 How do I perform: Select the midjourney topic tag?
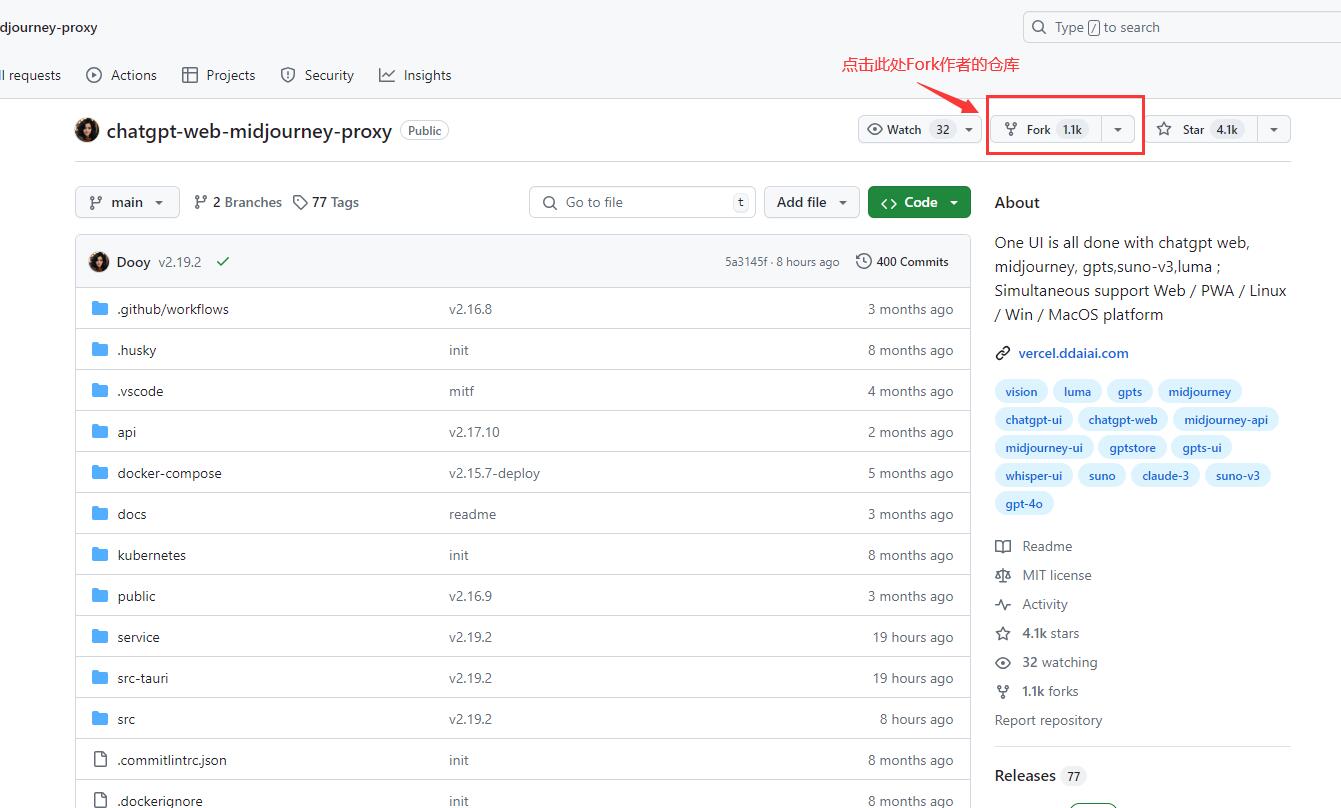pos(1199,392)
